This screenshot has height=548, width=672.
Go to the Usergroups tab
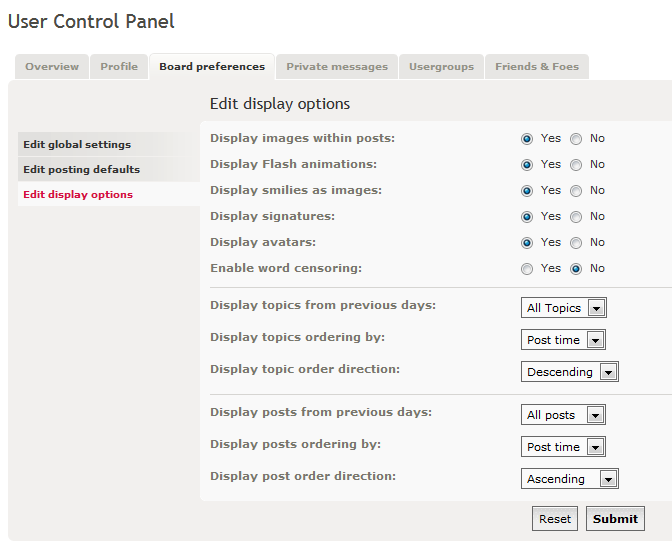pyautogui.click(x=441, y=67)
